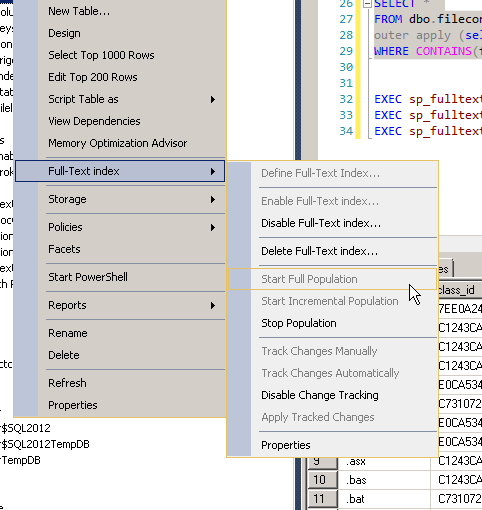Viewport: 482px width, 510px height.
Task: Click the class_id column header
Action: click(x=460, y=290)
